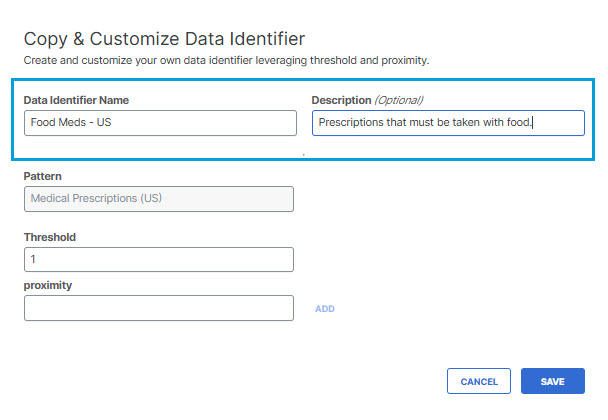Select the disabled Pattern field
608x420 pixels.
coord(159,199)
